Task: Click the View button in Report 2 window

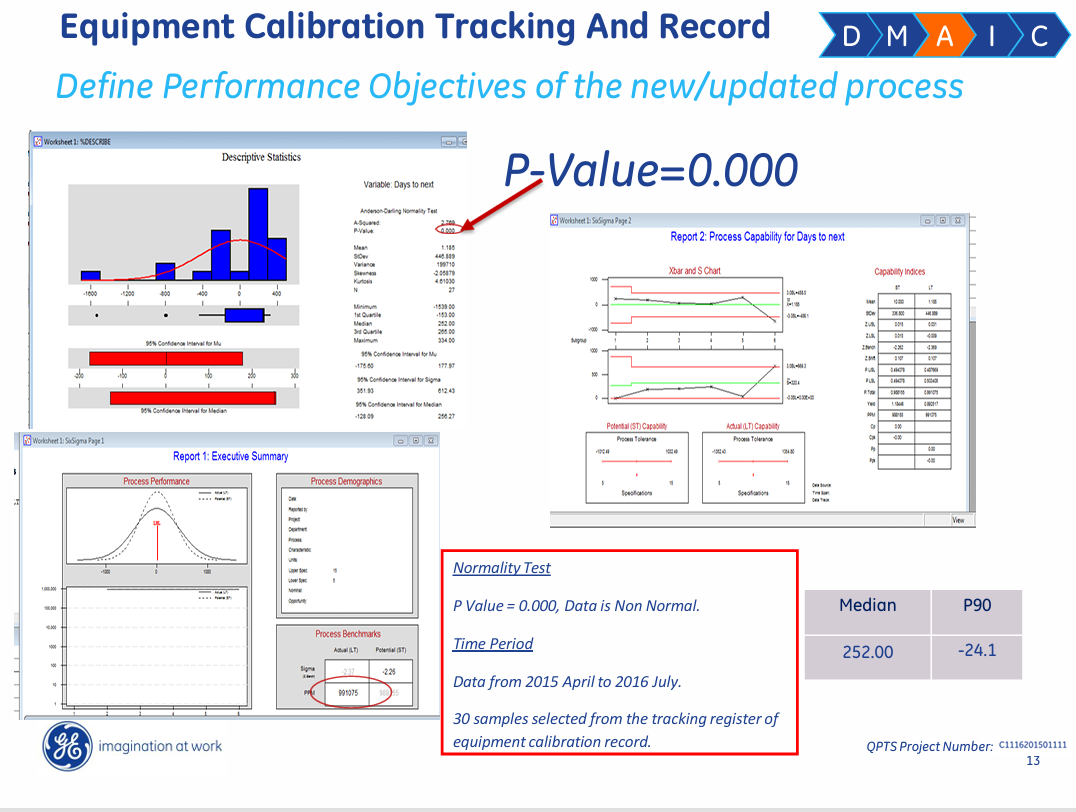Action: coord(958,520)
